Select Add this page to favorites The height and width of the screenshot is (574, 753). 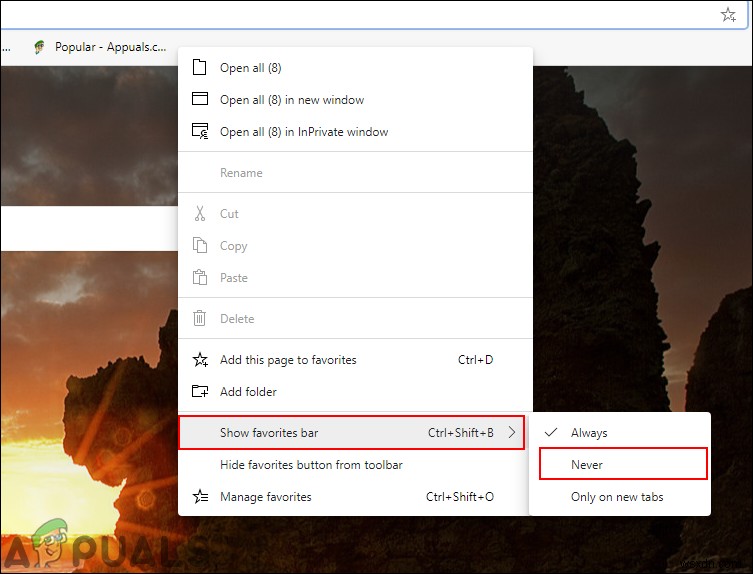click(x=355, y=360)
